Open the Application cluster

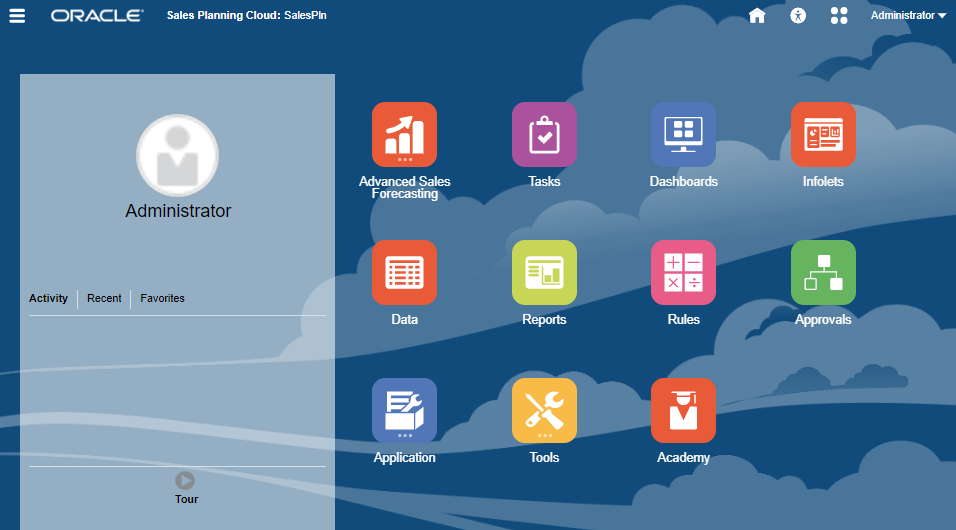[404, 410]
